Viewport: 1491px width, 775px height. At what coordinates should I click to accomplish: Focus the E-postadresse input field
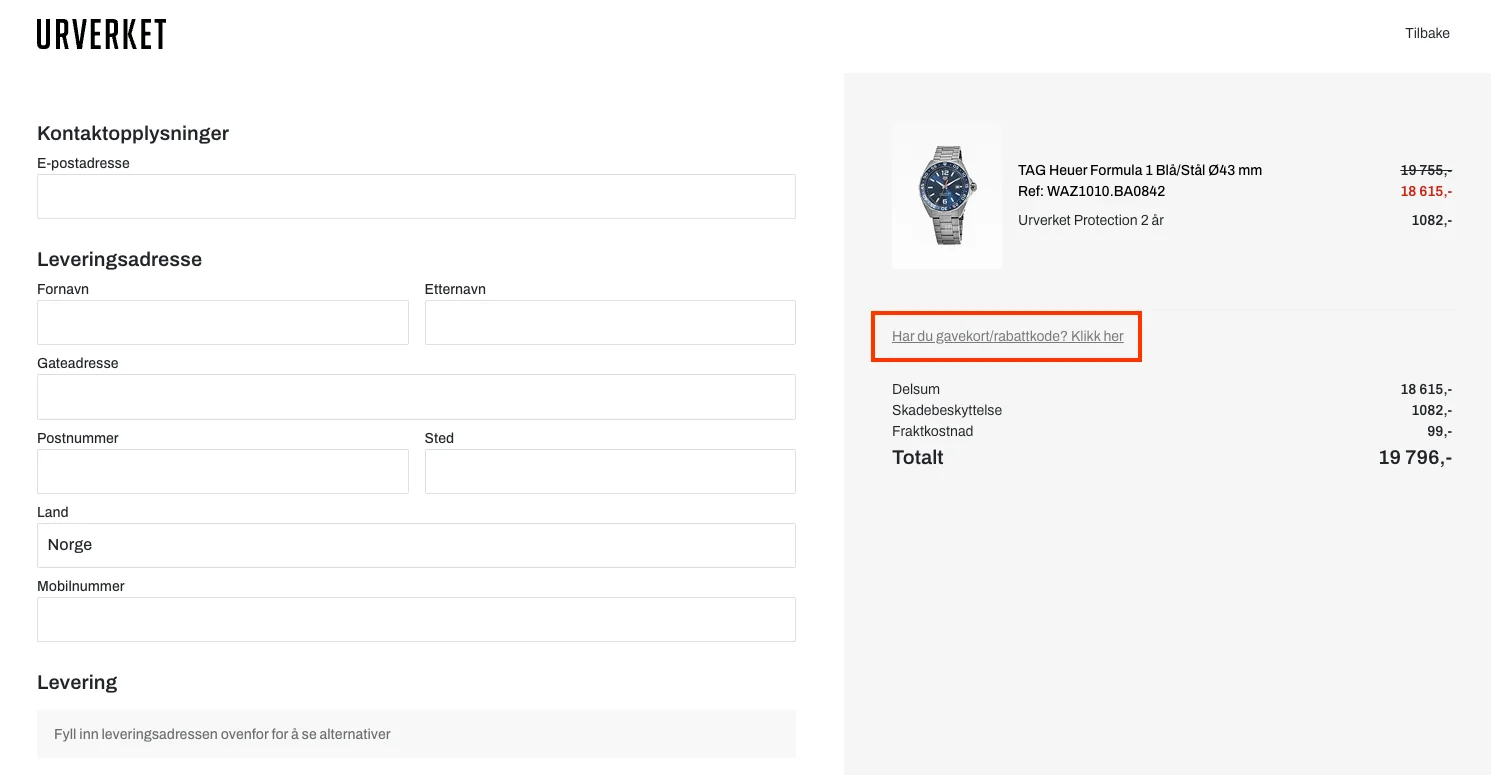tap(416, 196)
